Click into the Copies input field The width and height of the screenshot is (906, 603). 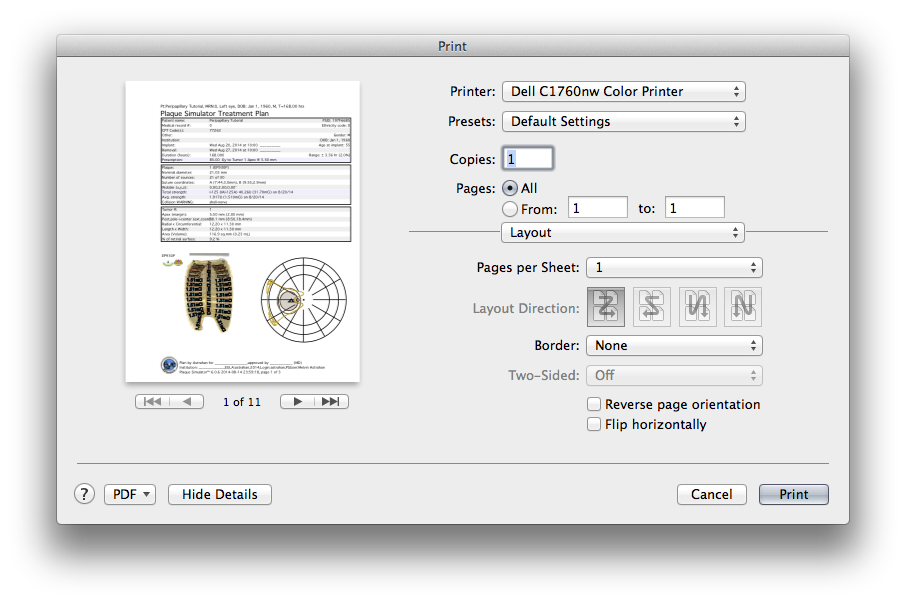(x=527, y=159)
